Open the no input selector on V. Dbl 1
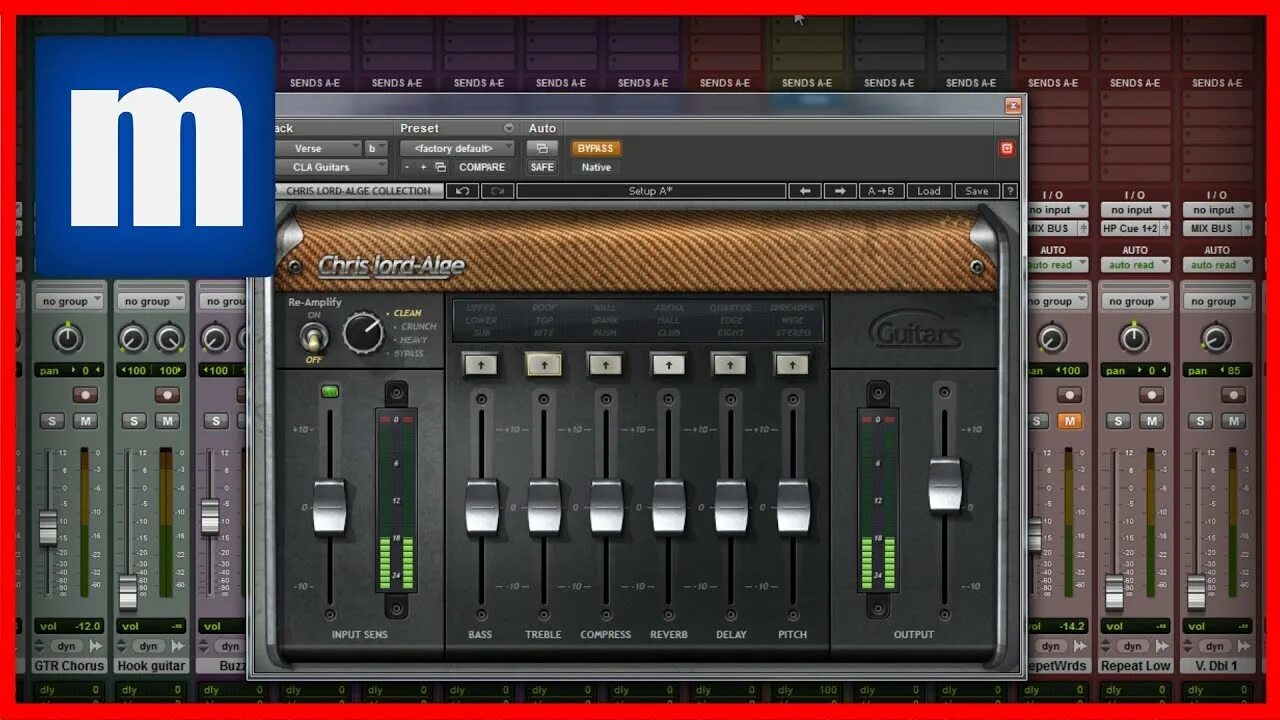The height and width of the screenshot is (720, 1280). [1217, 210]
